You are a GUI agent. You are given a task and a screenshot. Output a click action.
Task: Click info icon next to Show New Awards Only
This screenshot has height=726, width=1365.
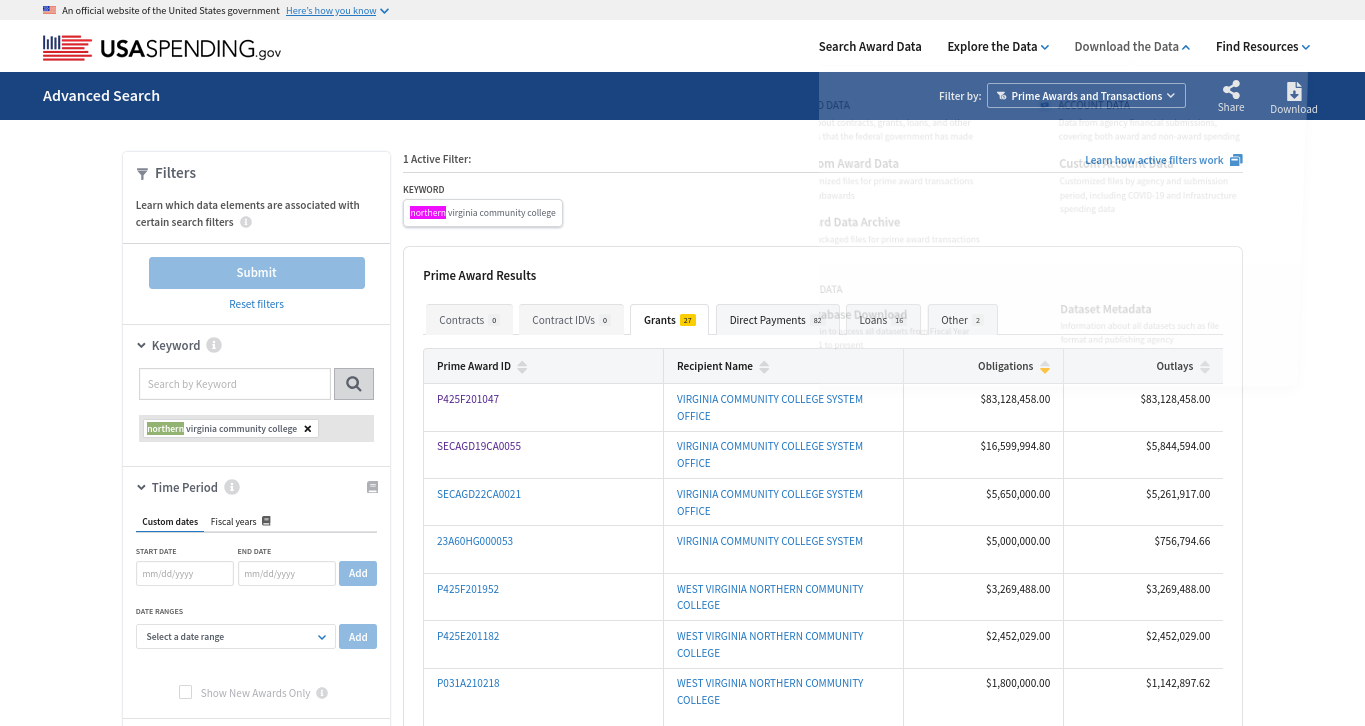pos(322,693)
